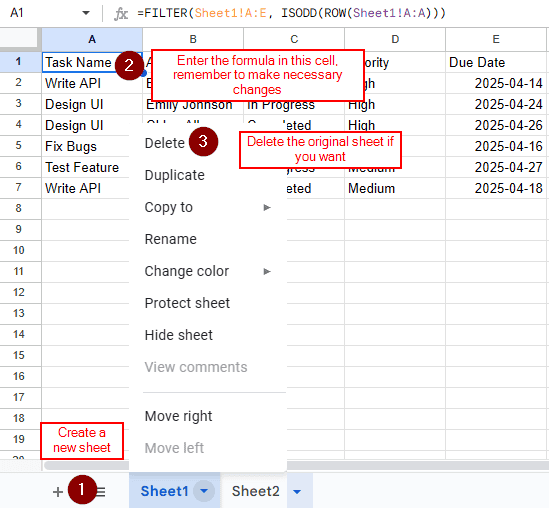The width and height of the screenshot is (549, 508).
Task: Select the 2025-04-14 date cell
Action: [x=496, y=83]
